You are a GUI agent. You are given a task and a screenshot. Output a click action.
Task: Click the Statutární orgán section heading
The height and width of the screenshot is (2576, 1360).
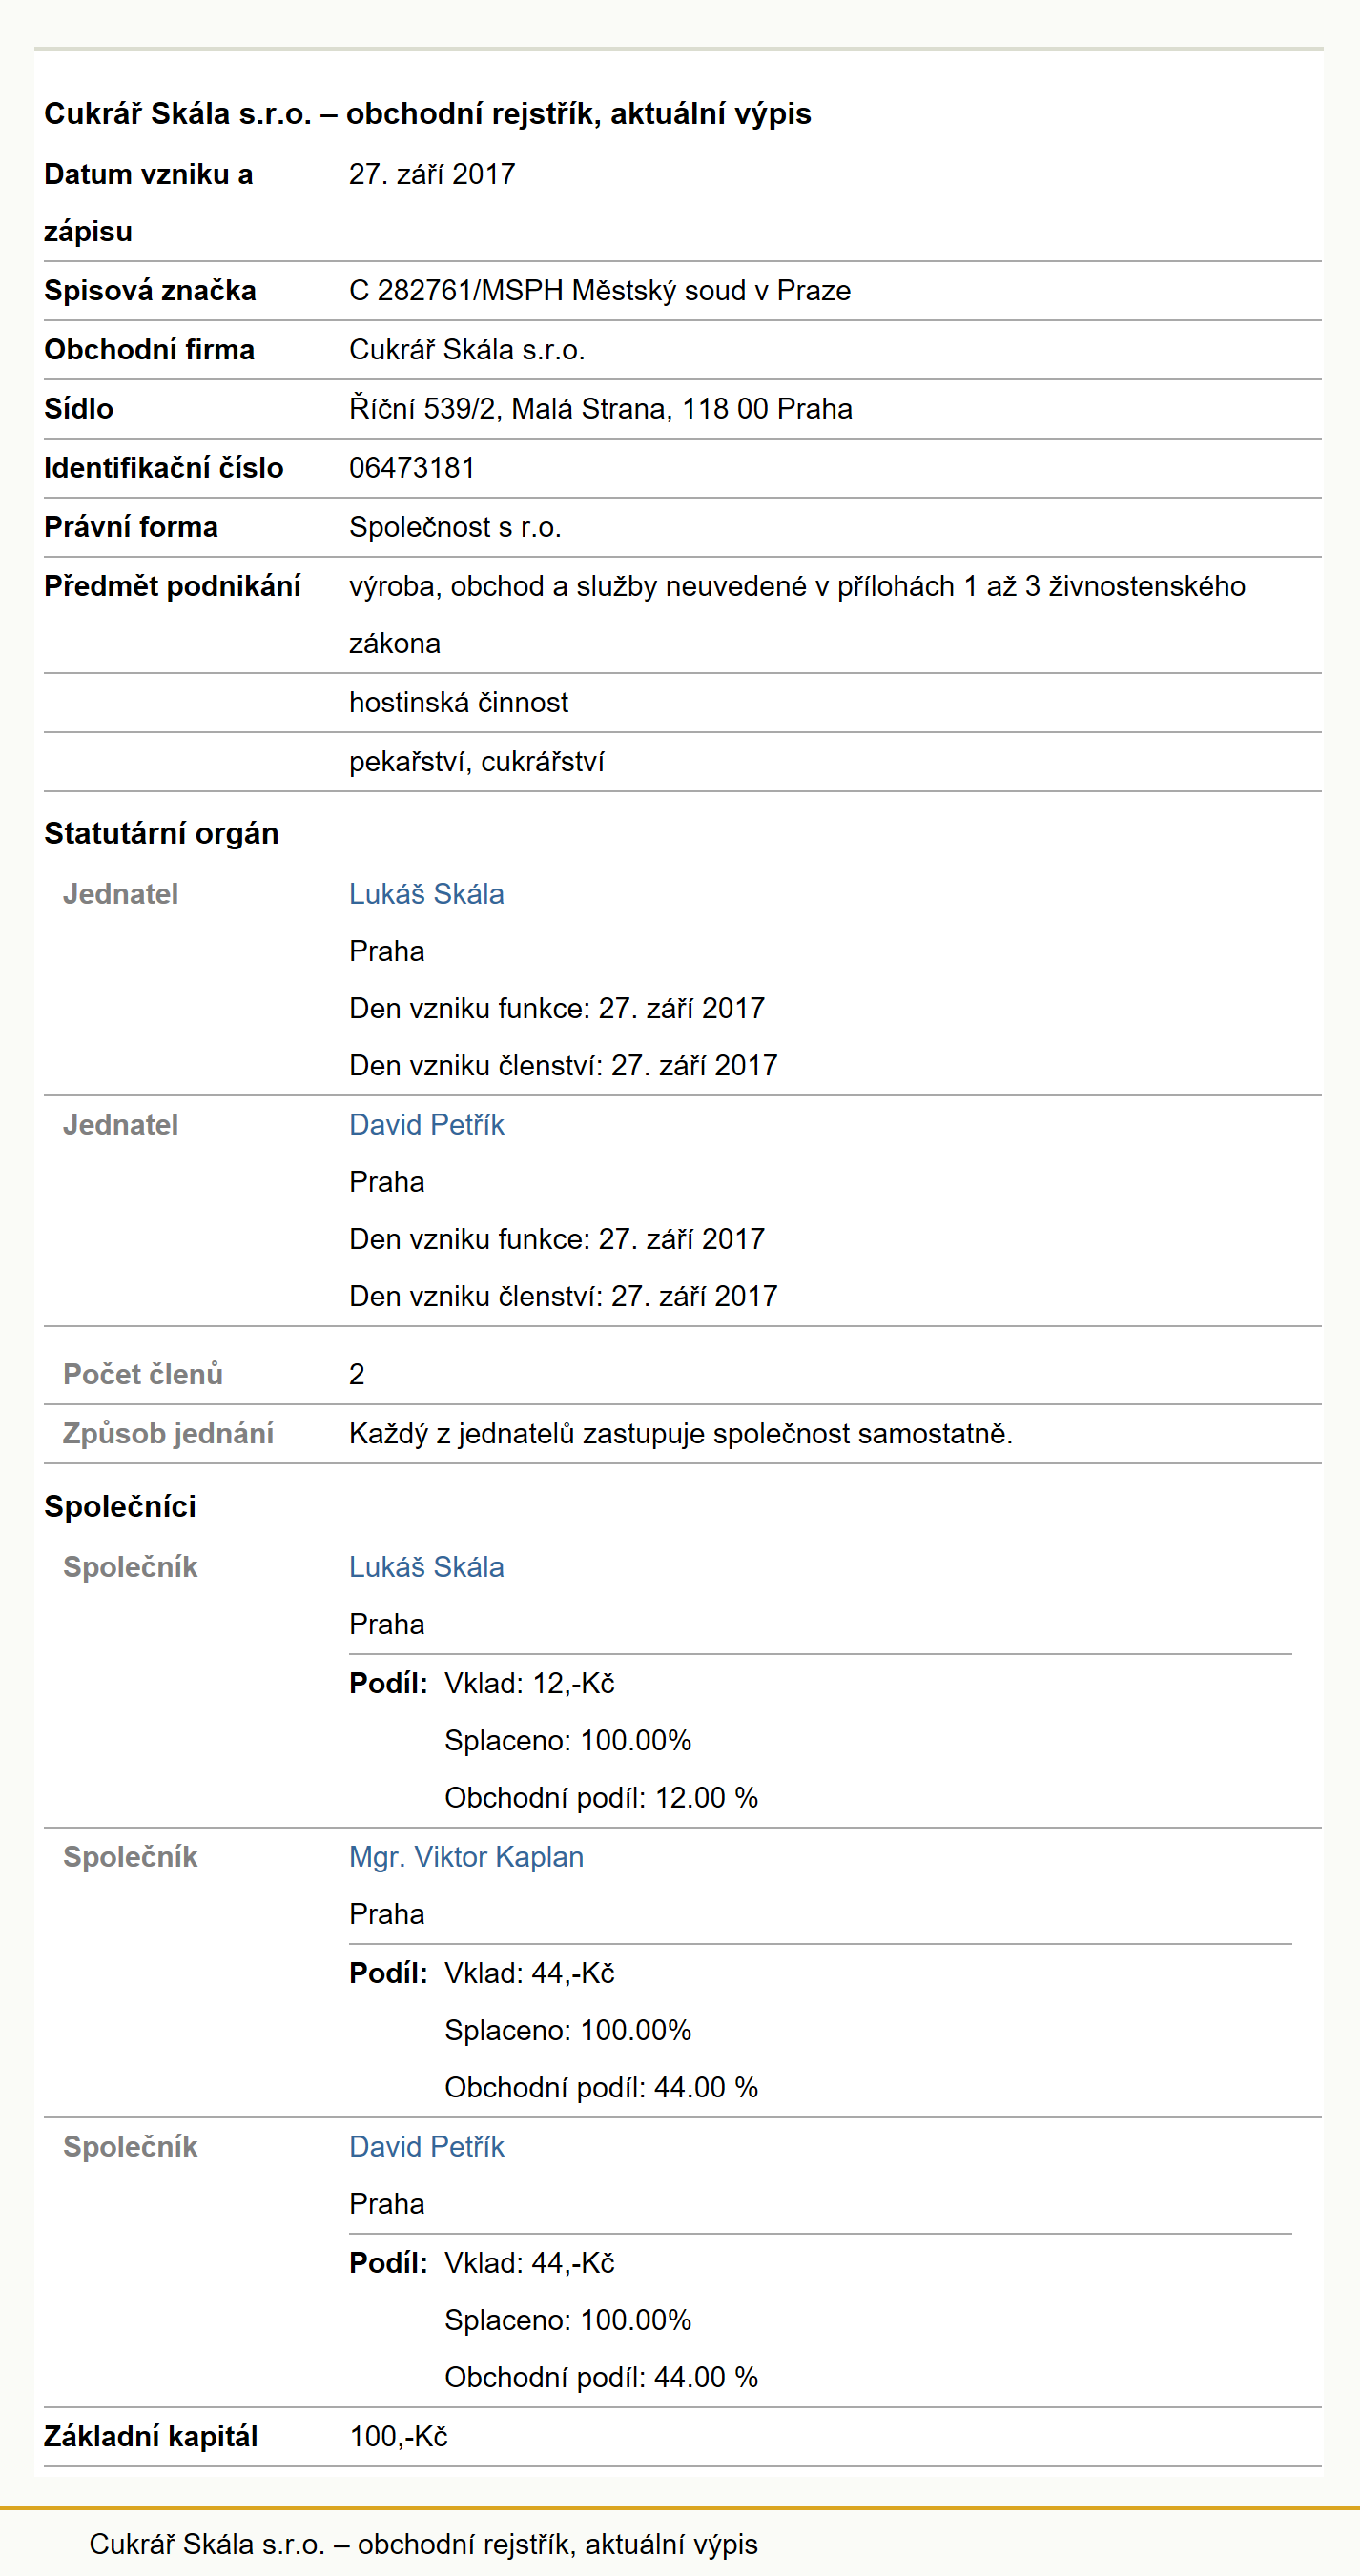pyautogui.click(x=161, y=834)
